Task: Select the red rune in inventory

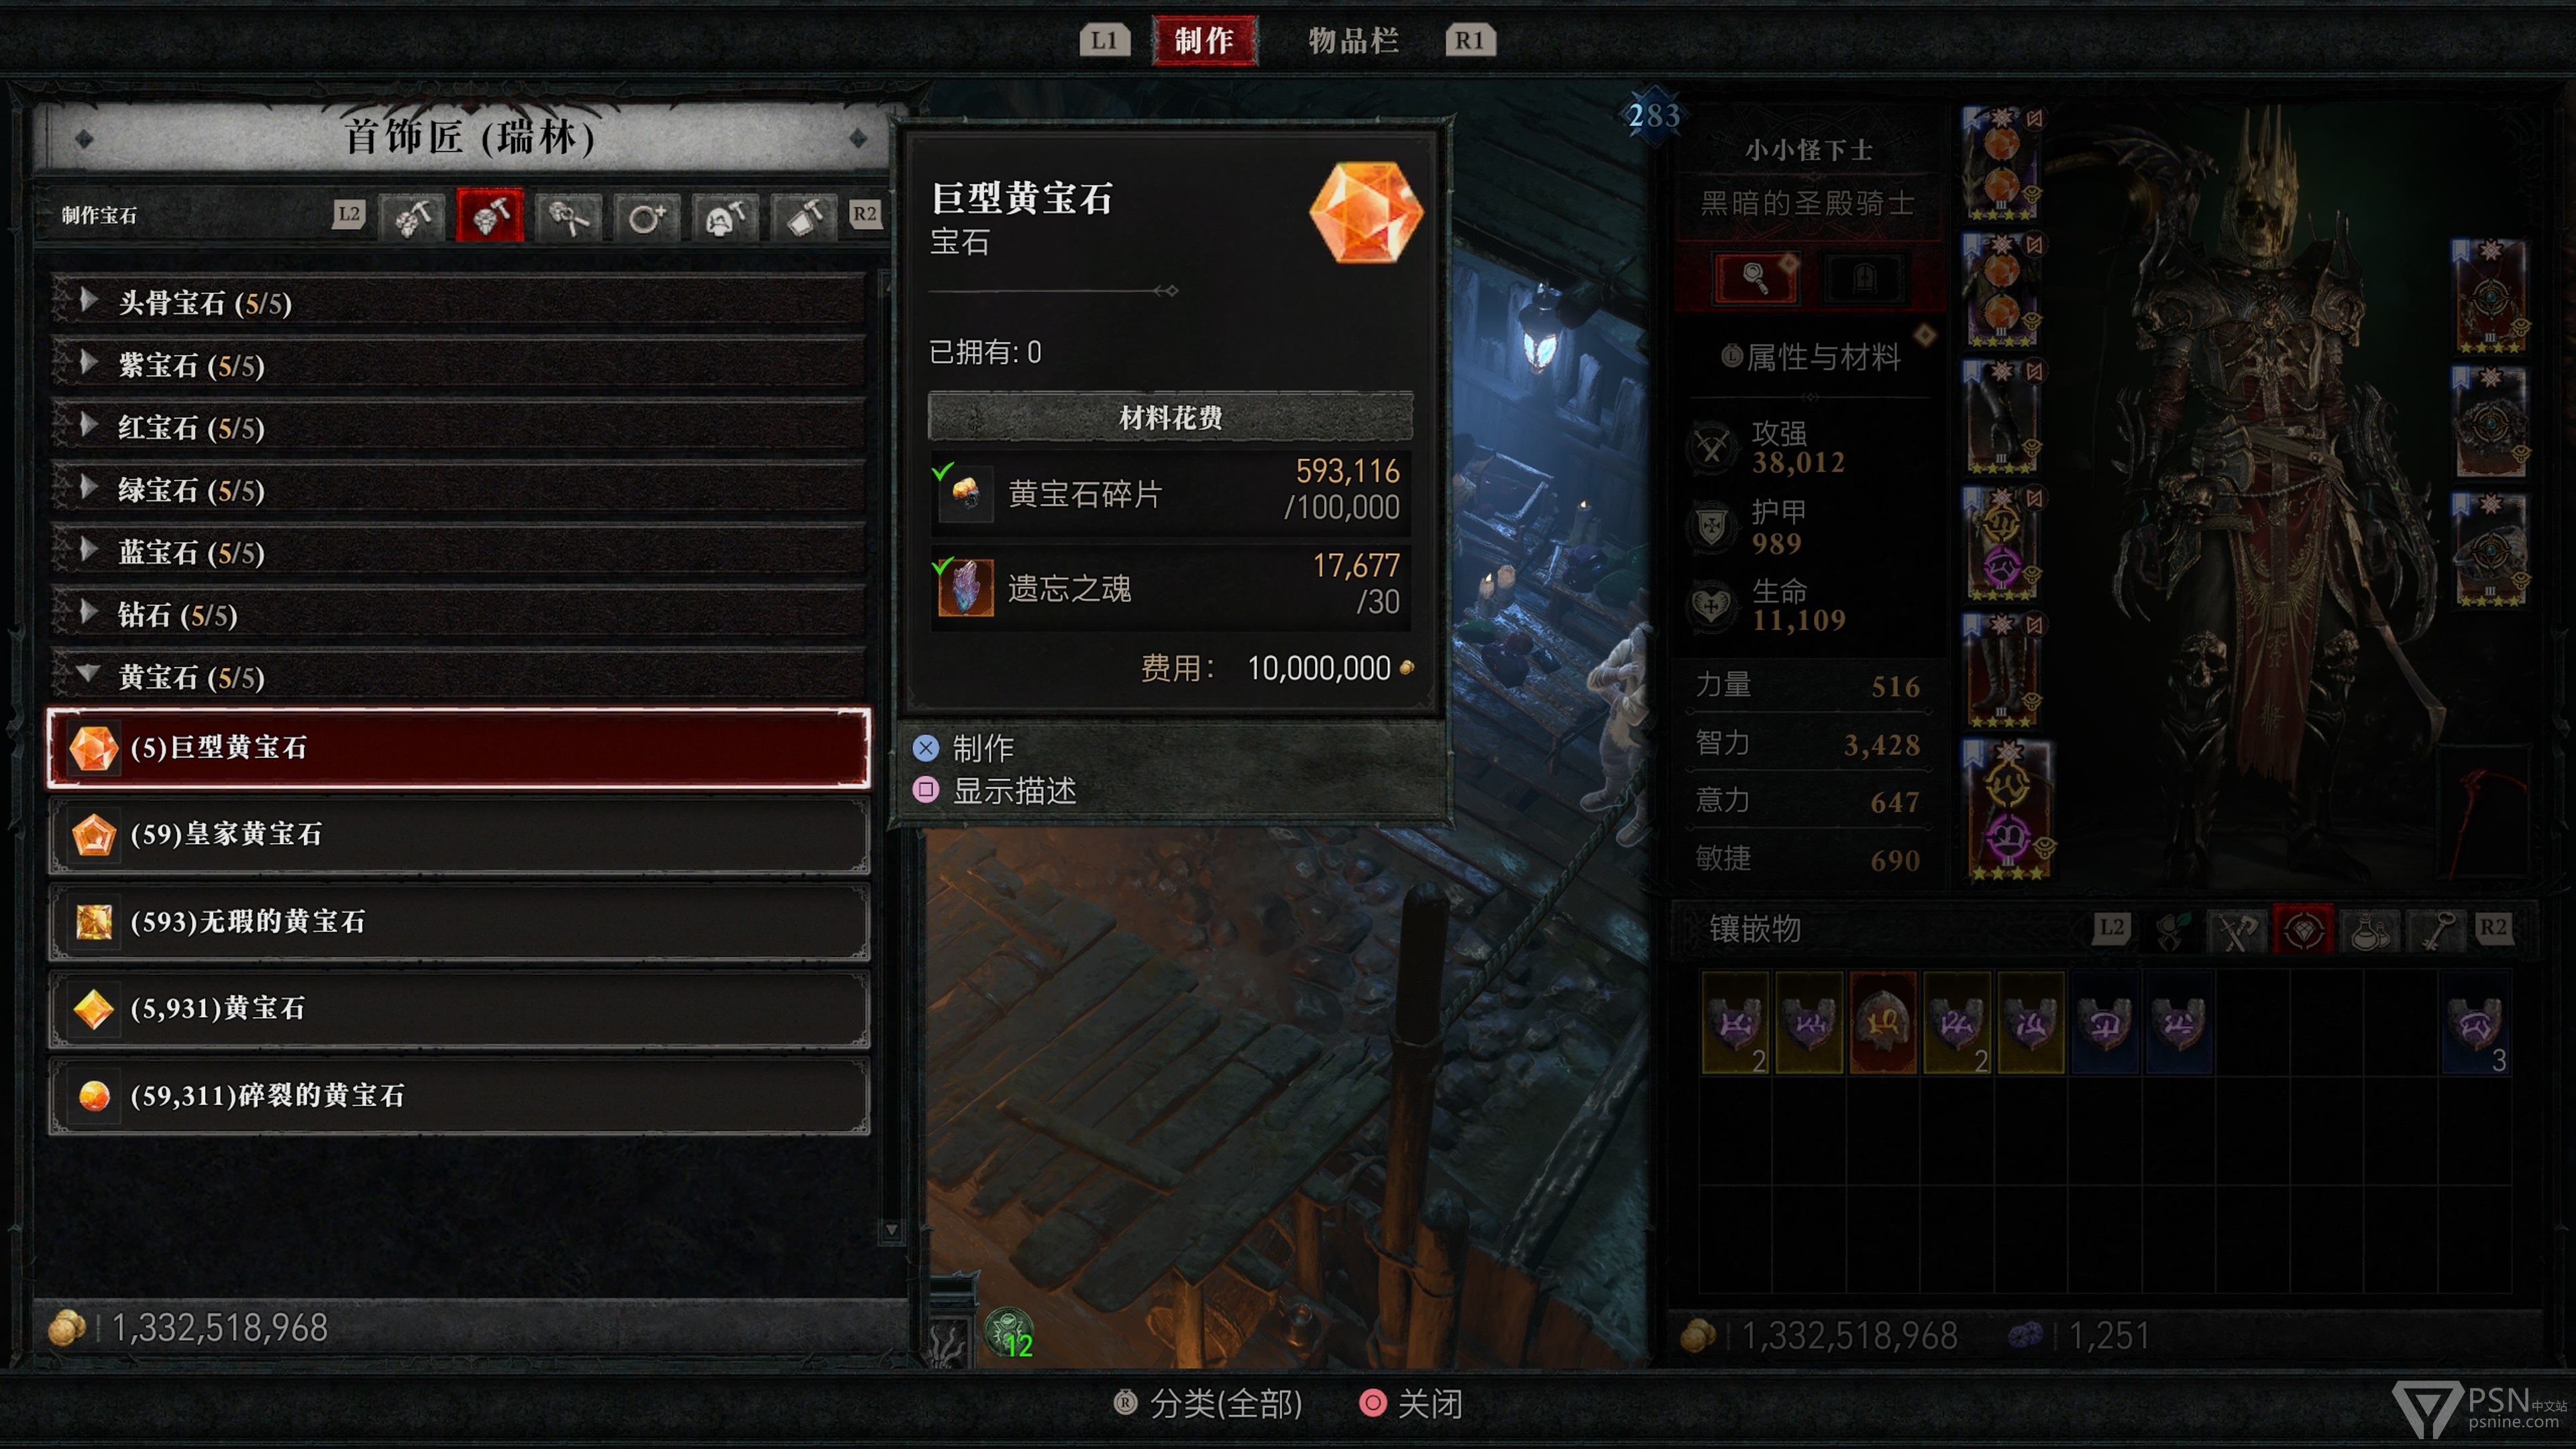Action: point(1882,1022)
